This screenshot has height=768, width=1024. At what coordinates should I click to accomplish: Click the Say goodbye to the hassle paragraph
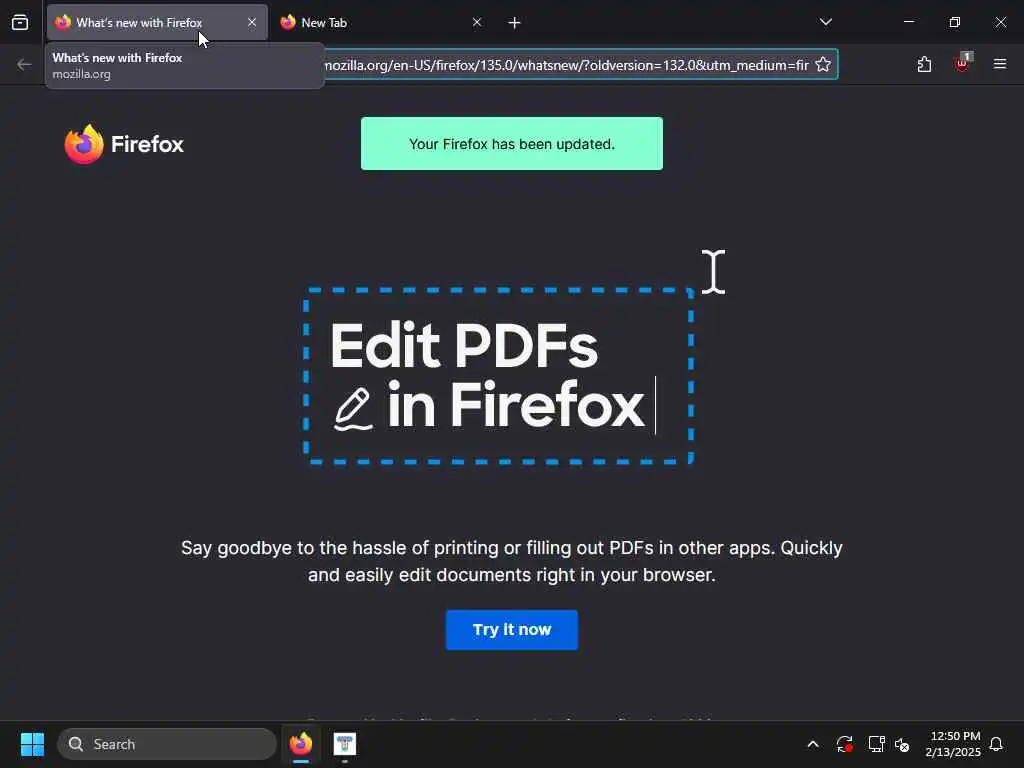pyautogui.click(x=511, y=561)
